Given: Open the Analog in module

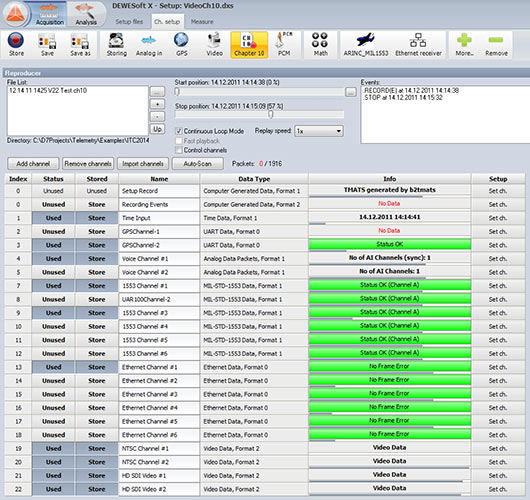Looking at the screenshot, I should [x=149, y=44].
